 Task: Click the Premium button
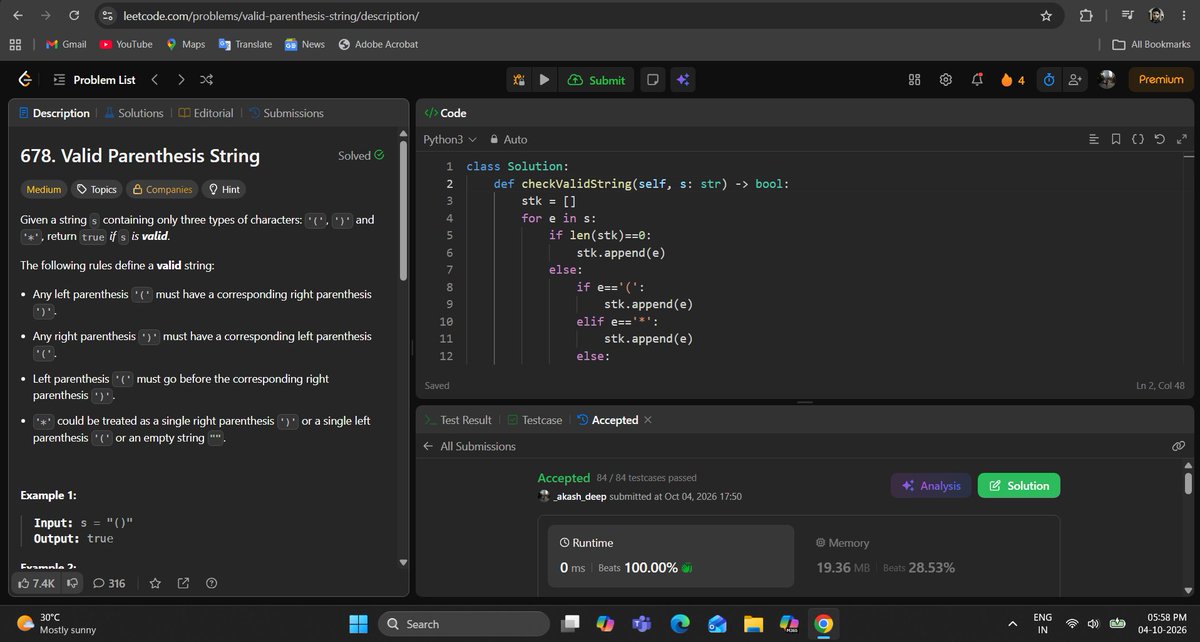coord(1161,80)
